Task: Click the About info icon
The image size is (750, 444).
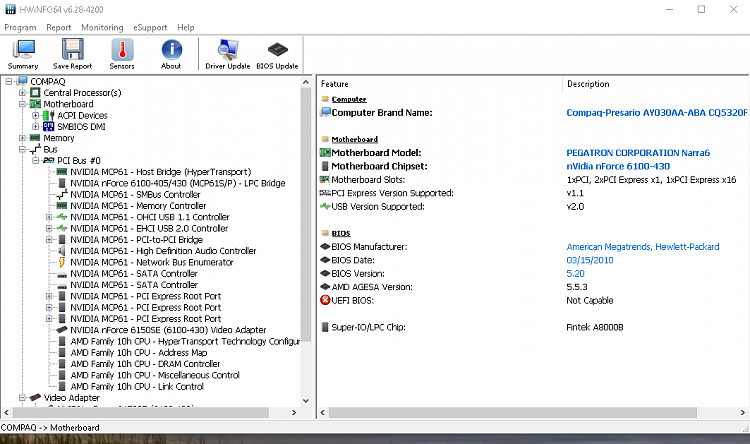Action: click(x=171, y=49)
